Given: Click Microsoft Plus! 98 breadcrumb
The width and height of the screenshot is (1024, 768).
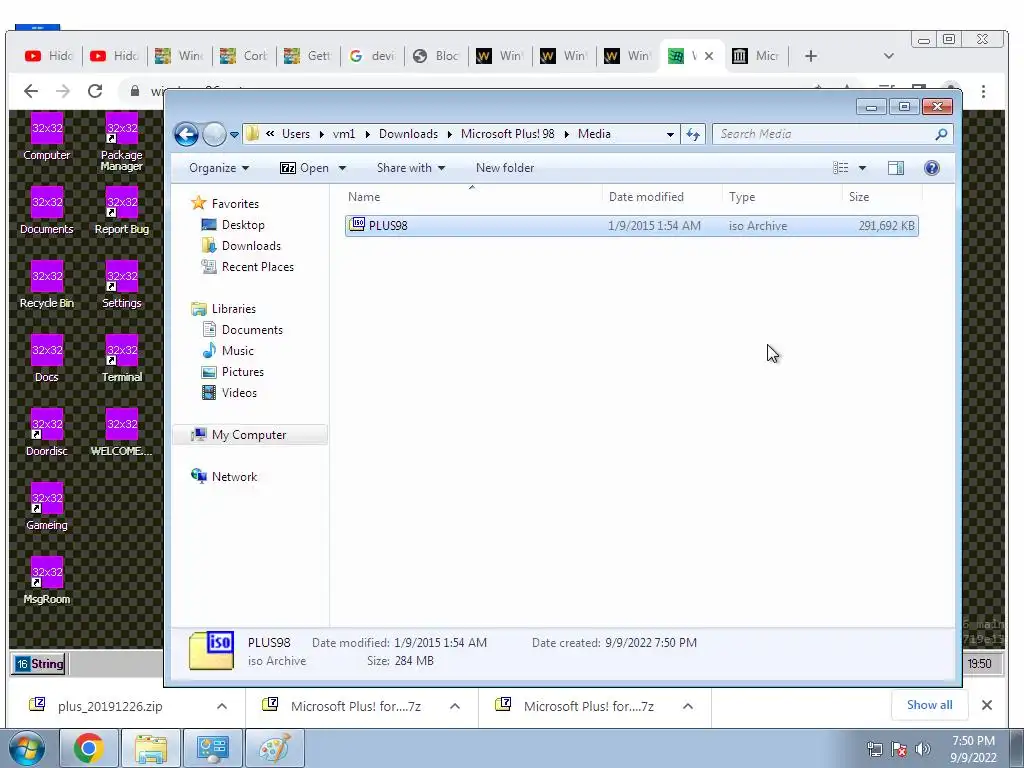Looking at the screenshot, I should [507, 134].
